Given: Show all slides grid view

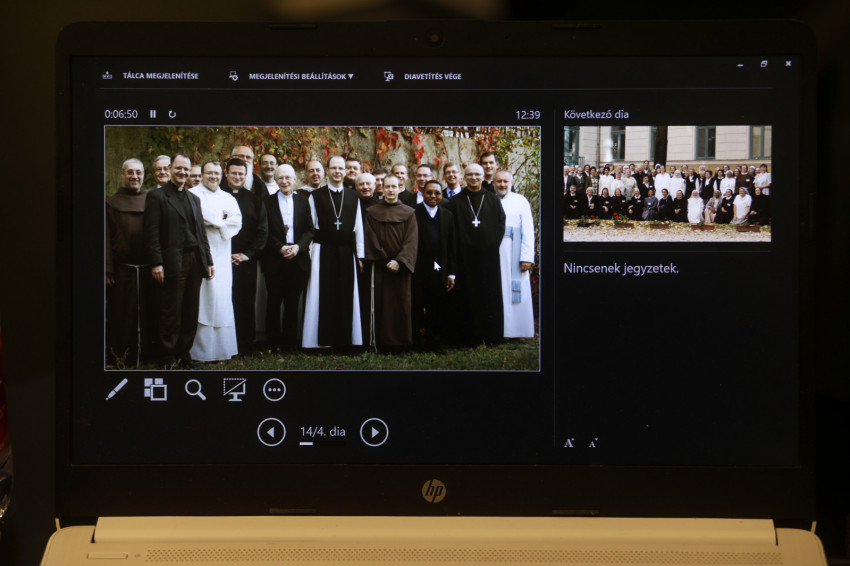Looking at the screenshot, I should tap(155, 389).
